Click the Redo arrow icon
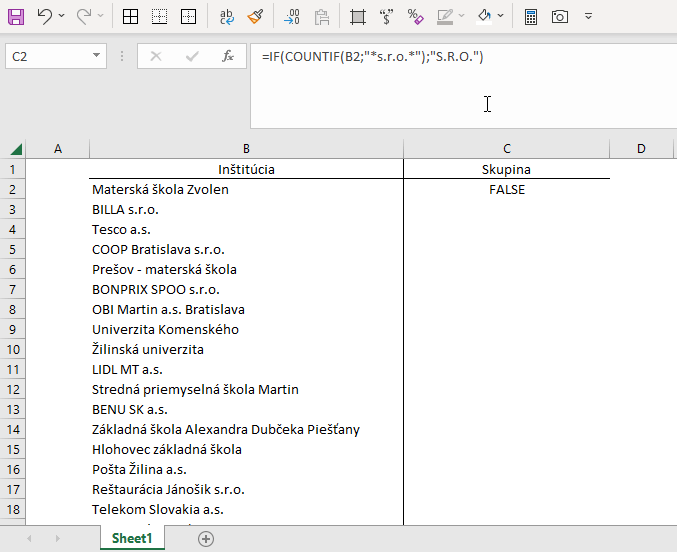 [x=84, y=17]
